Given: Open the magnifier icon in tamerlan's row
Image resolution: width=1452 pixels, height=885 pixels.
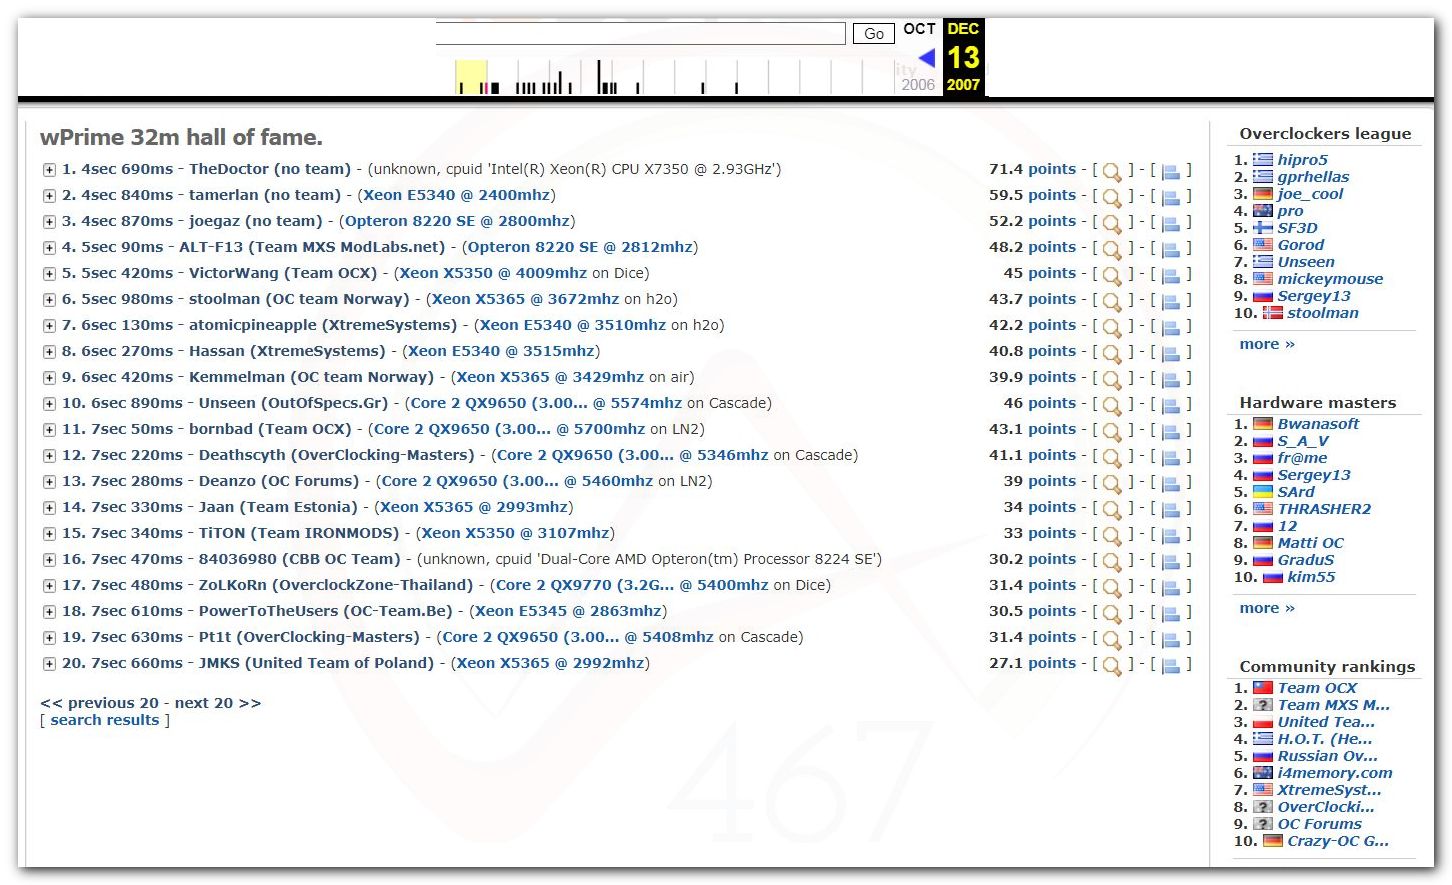Looking at the screenshot, I should 1111,197.
